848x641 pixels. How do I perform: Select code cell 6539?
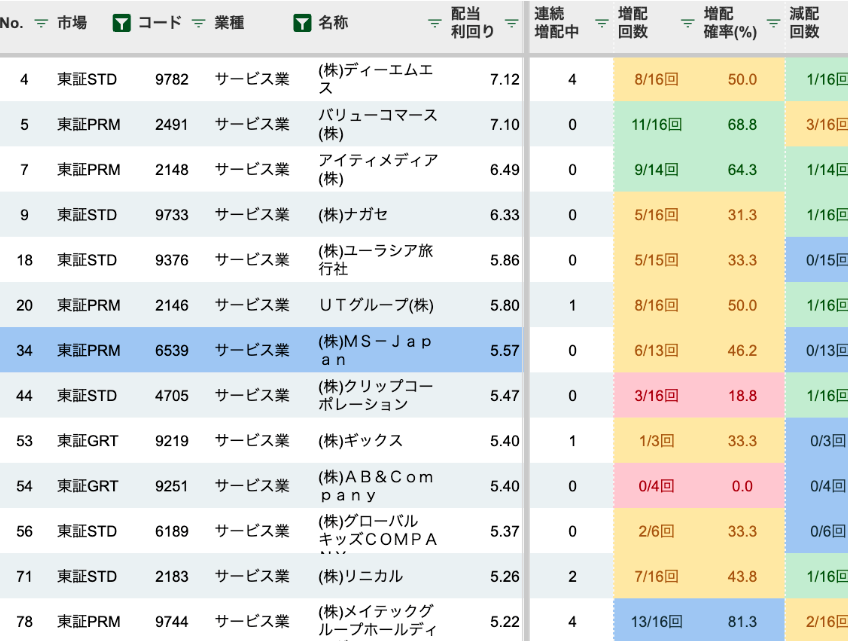(x=172, y=351)
